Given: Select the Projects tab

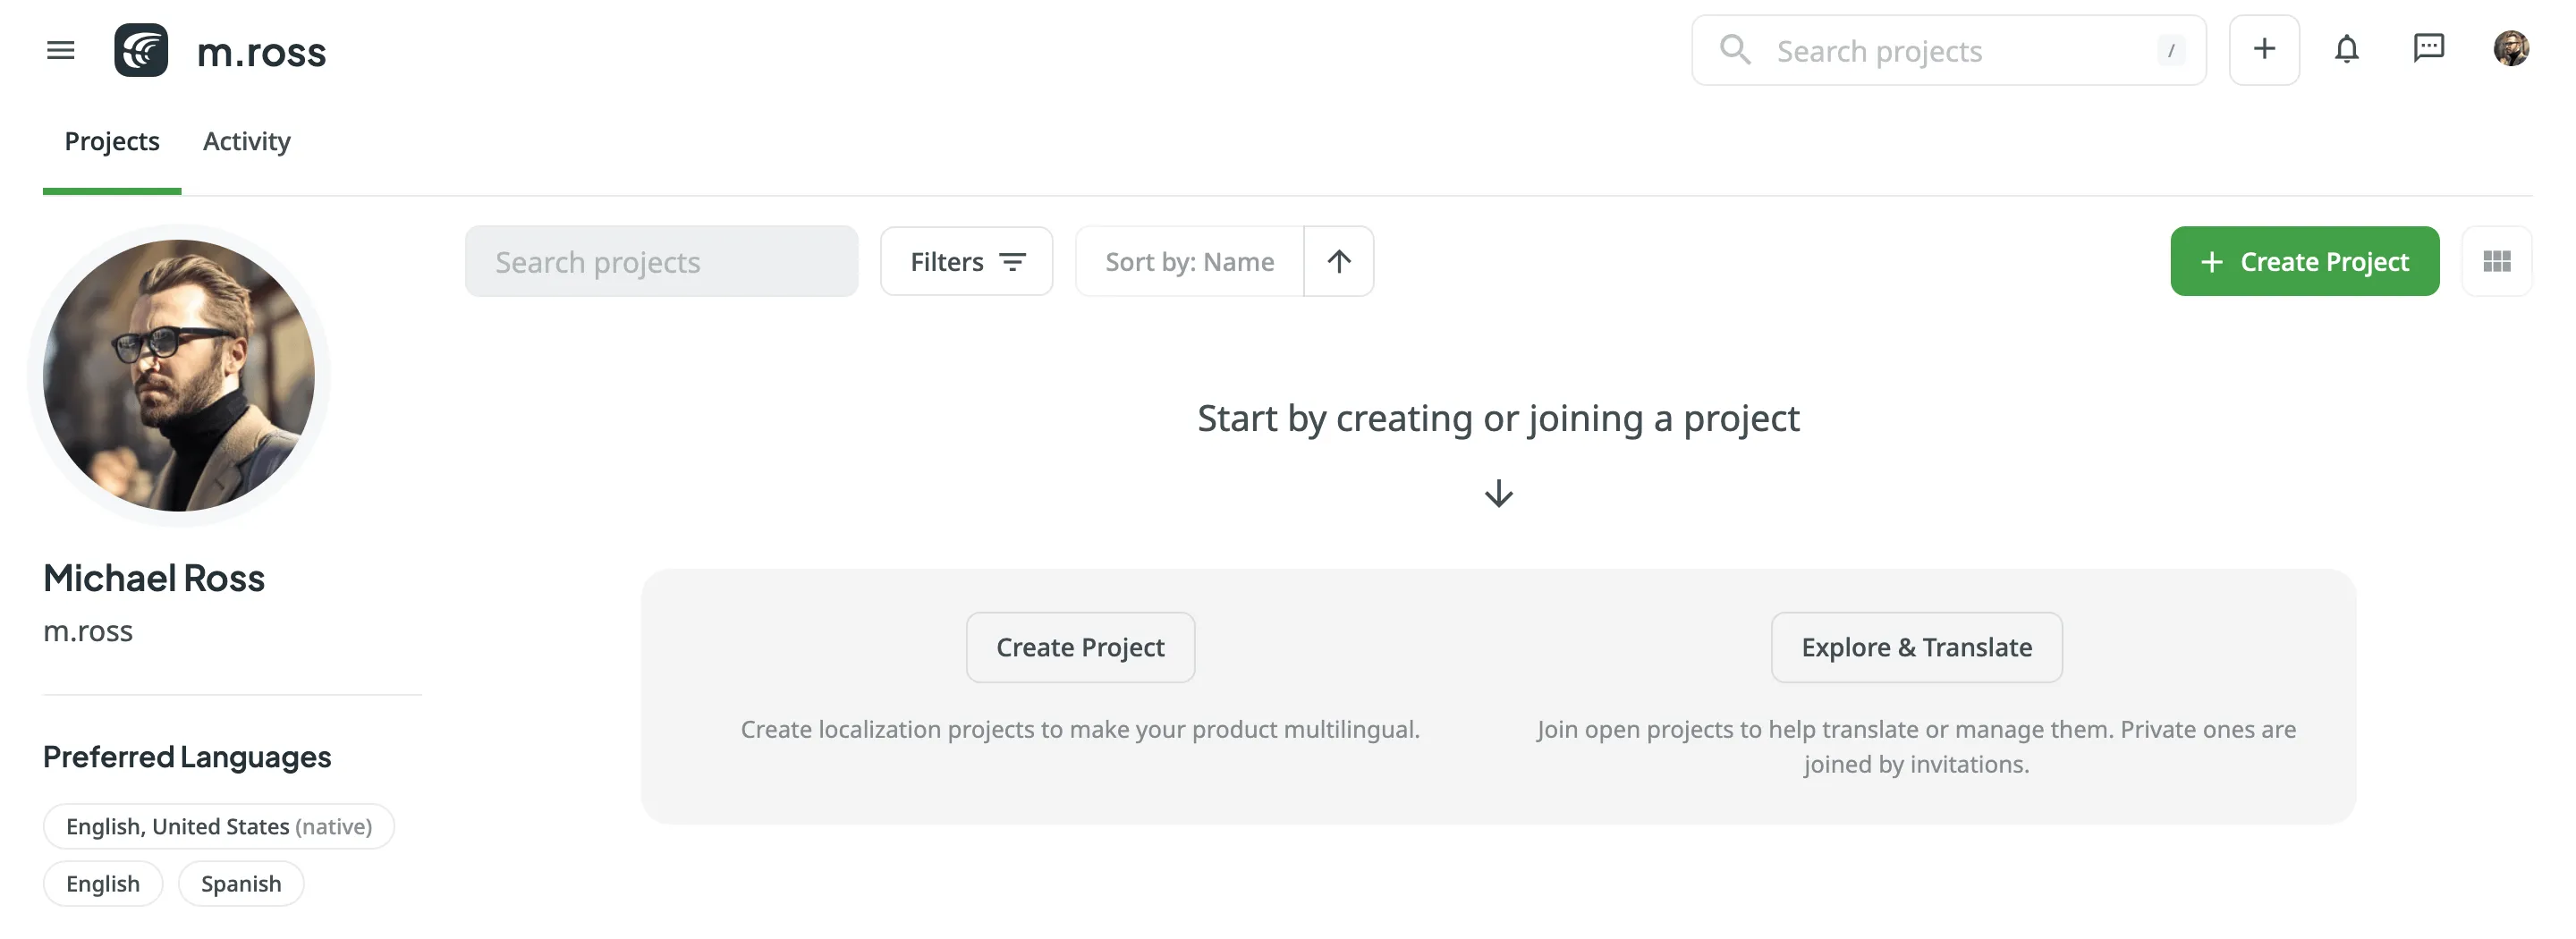Looking at the screenshot, I should (111, 141).
